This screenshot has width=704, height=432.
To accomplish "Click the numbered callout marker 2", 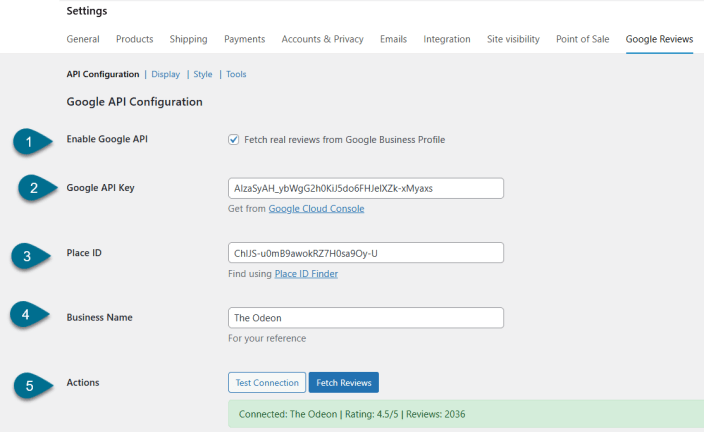I will 34,188.
